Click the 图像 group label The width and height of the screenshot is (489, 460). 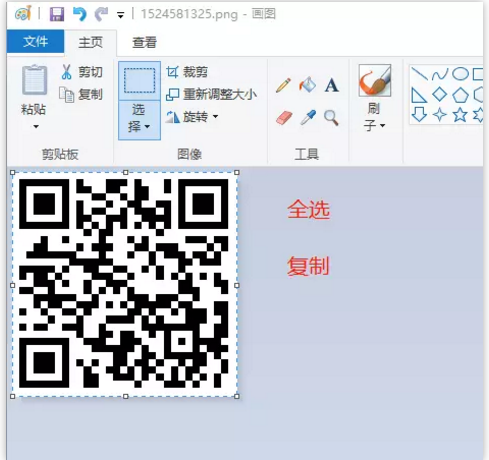coord(189,154)
